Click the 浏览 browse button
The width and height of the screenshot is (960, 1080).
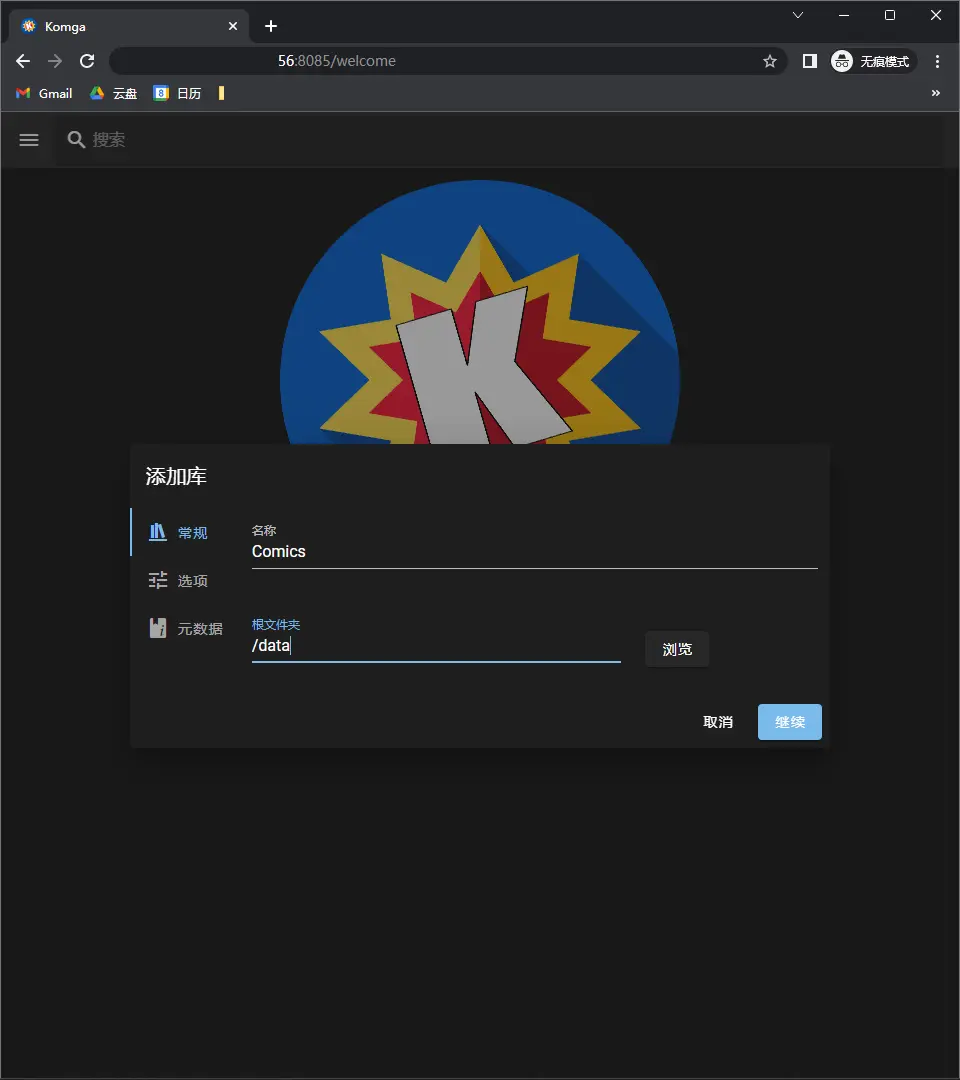(x=677, y=650)
